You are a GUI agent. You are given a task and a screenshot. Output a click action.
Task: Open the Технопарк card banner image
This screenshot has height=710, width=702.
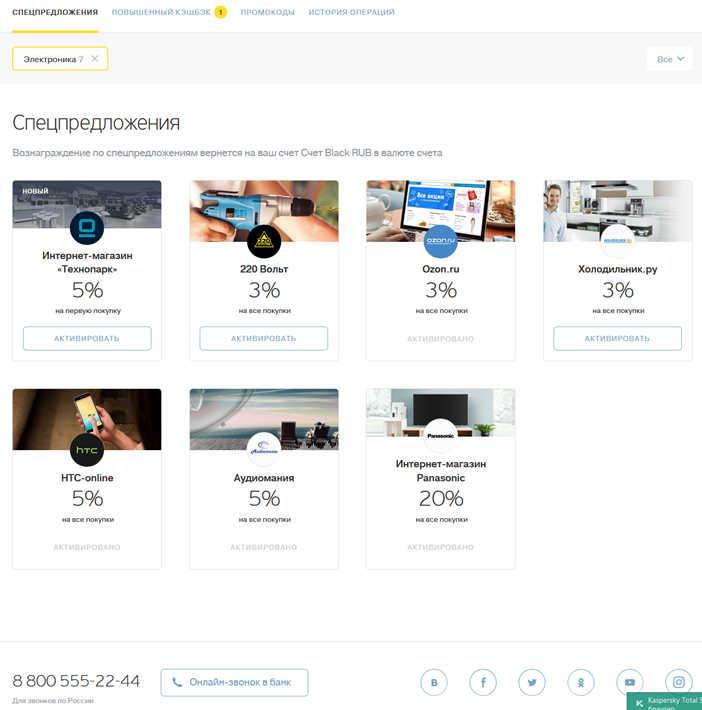(87, 204)
